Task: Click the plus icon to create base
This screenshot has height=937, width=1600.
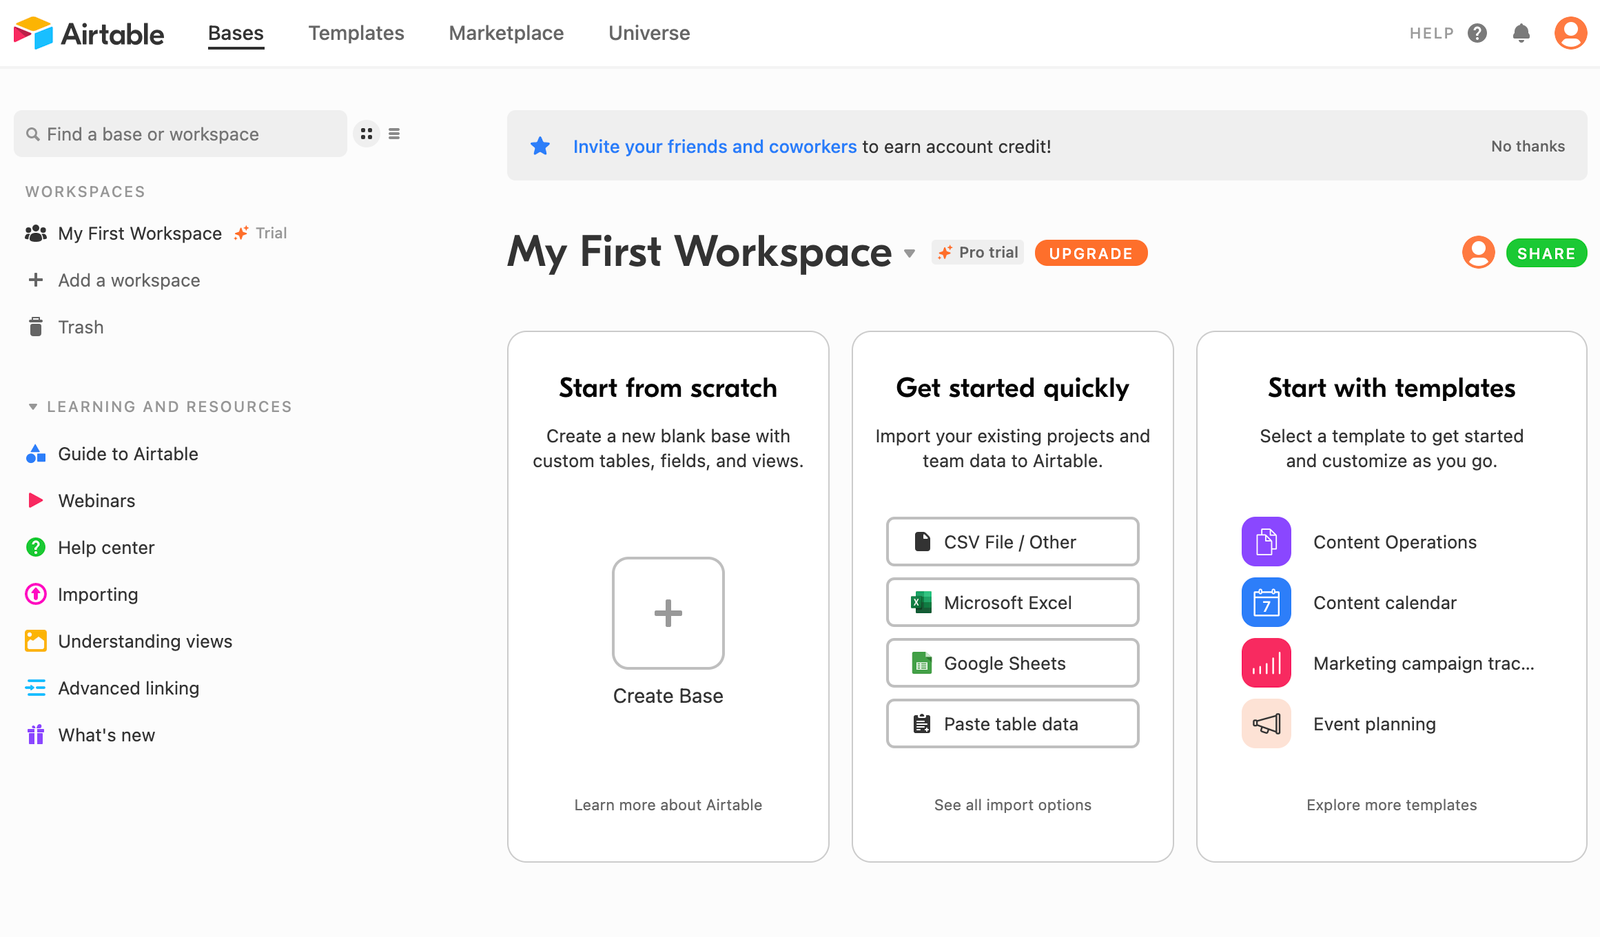Action: point(668,613)
